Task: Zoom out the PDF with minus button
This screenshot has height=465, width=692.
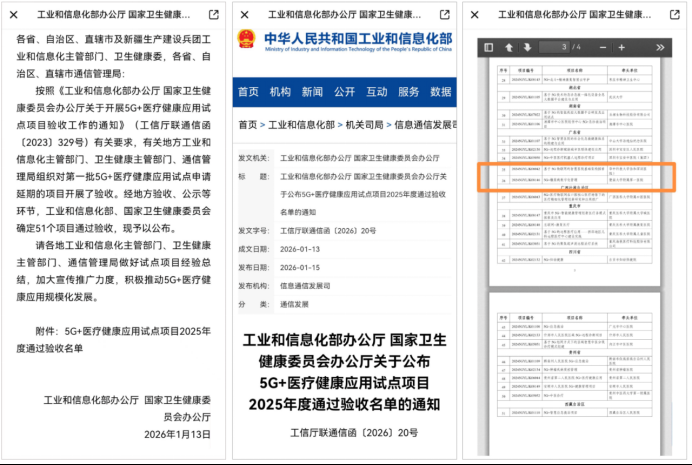Action: (603, 47)
